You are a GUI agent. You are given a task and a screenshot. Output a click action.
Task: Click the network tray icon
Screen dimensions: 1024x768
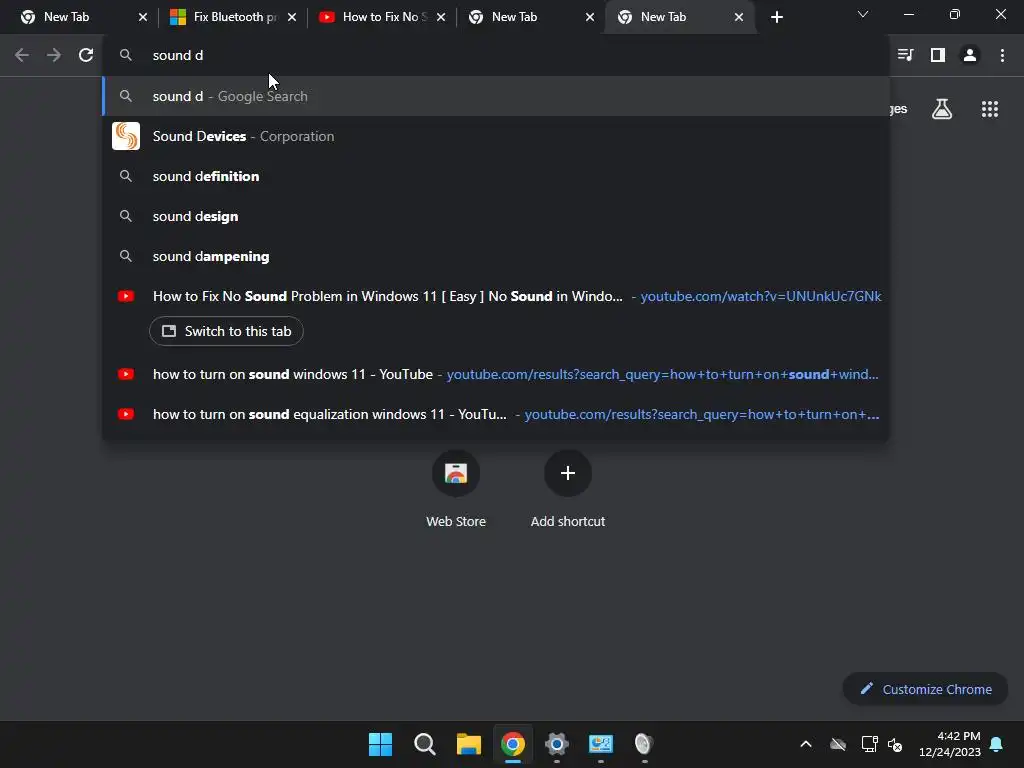[869, 744]
